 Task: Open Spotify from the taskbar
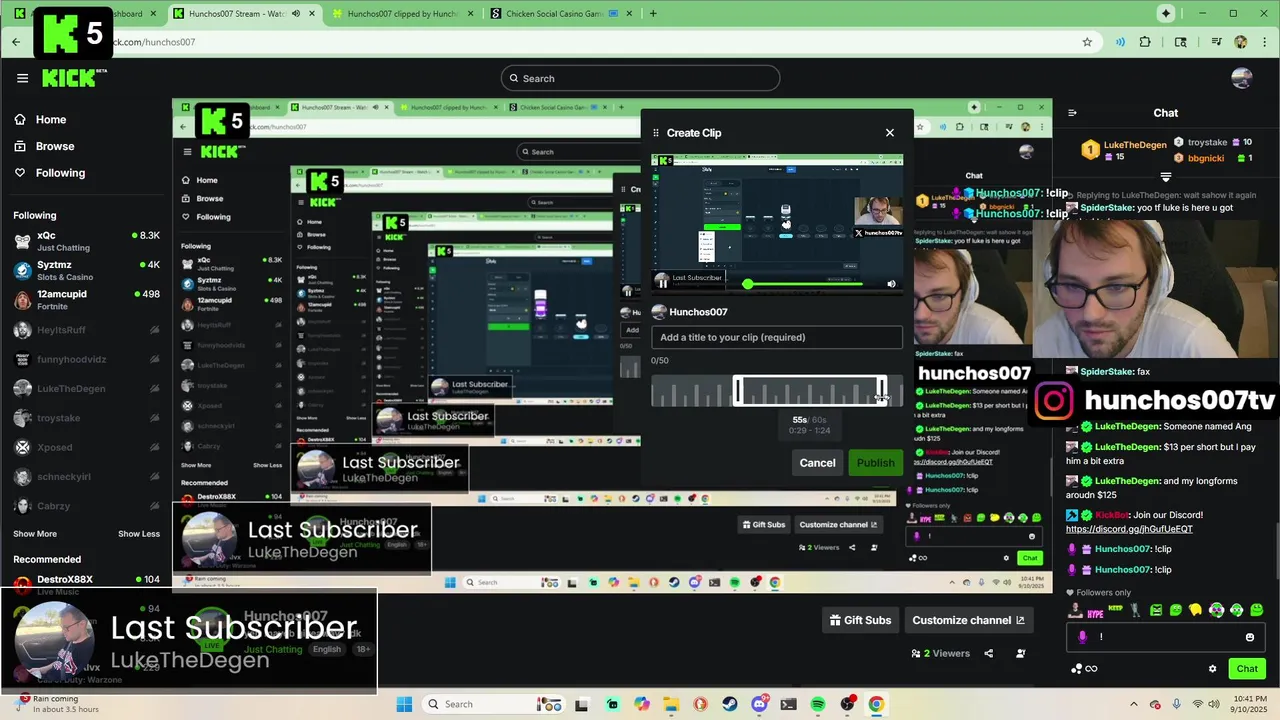pyautogui.click(x=818, y=704)
